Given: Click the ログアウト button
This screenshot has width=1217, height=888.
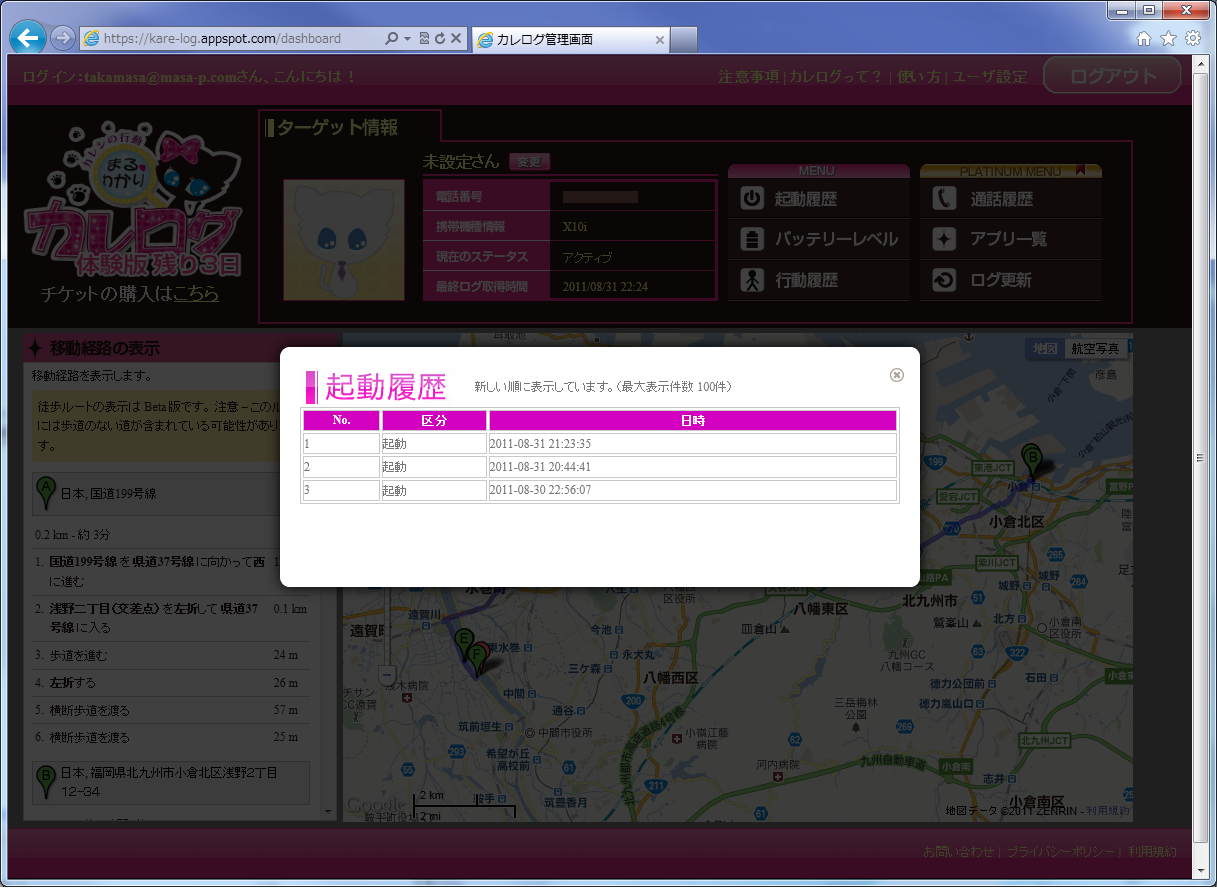Looking at the screenshot, I should pos(1112,76).
